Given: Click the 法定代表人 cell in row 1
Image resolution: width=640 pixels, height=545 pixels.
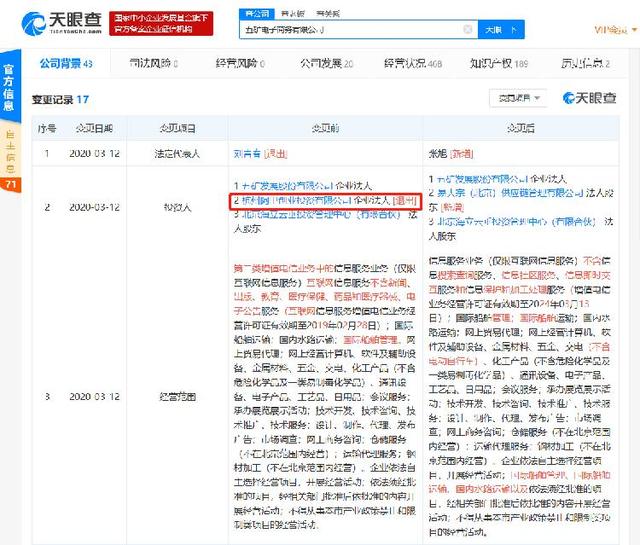Looking at the screenshot, I should click(x=177, y=153).
